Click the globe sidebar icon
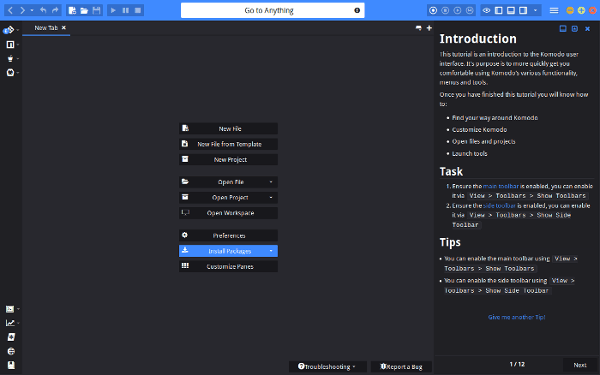Screen dimensions: 600x375 tap(11, 351)
